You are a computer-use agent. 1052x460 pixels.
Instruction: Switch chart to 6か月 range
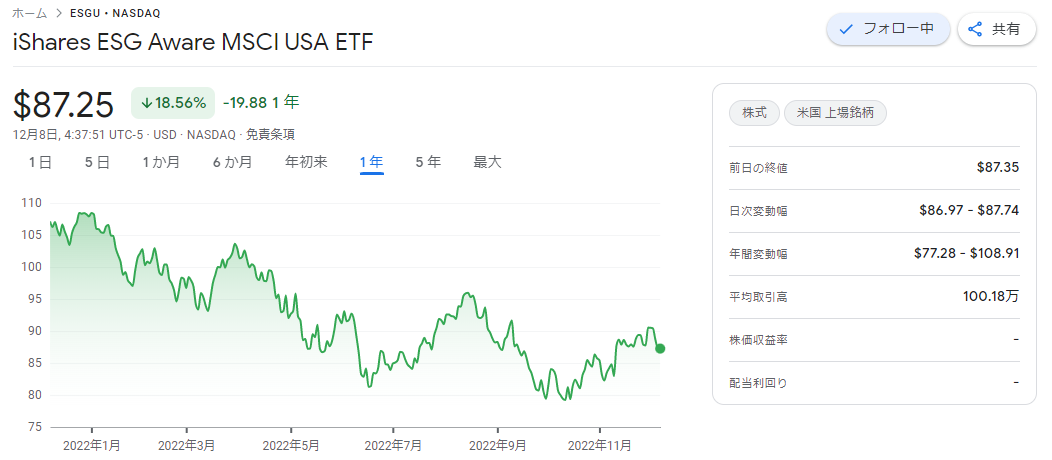233,162
